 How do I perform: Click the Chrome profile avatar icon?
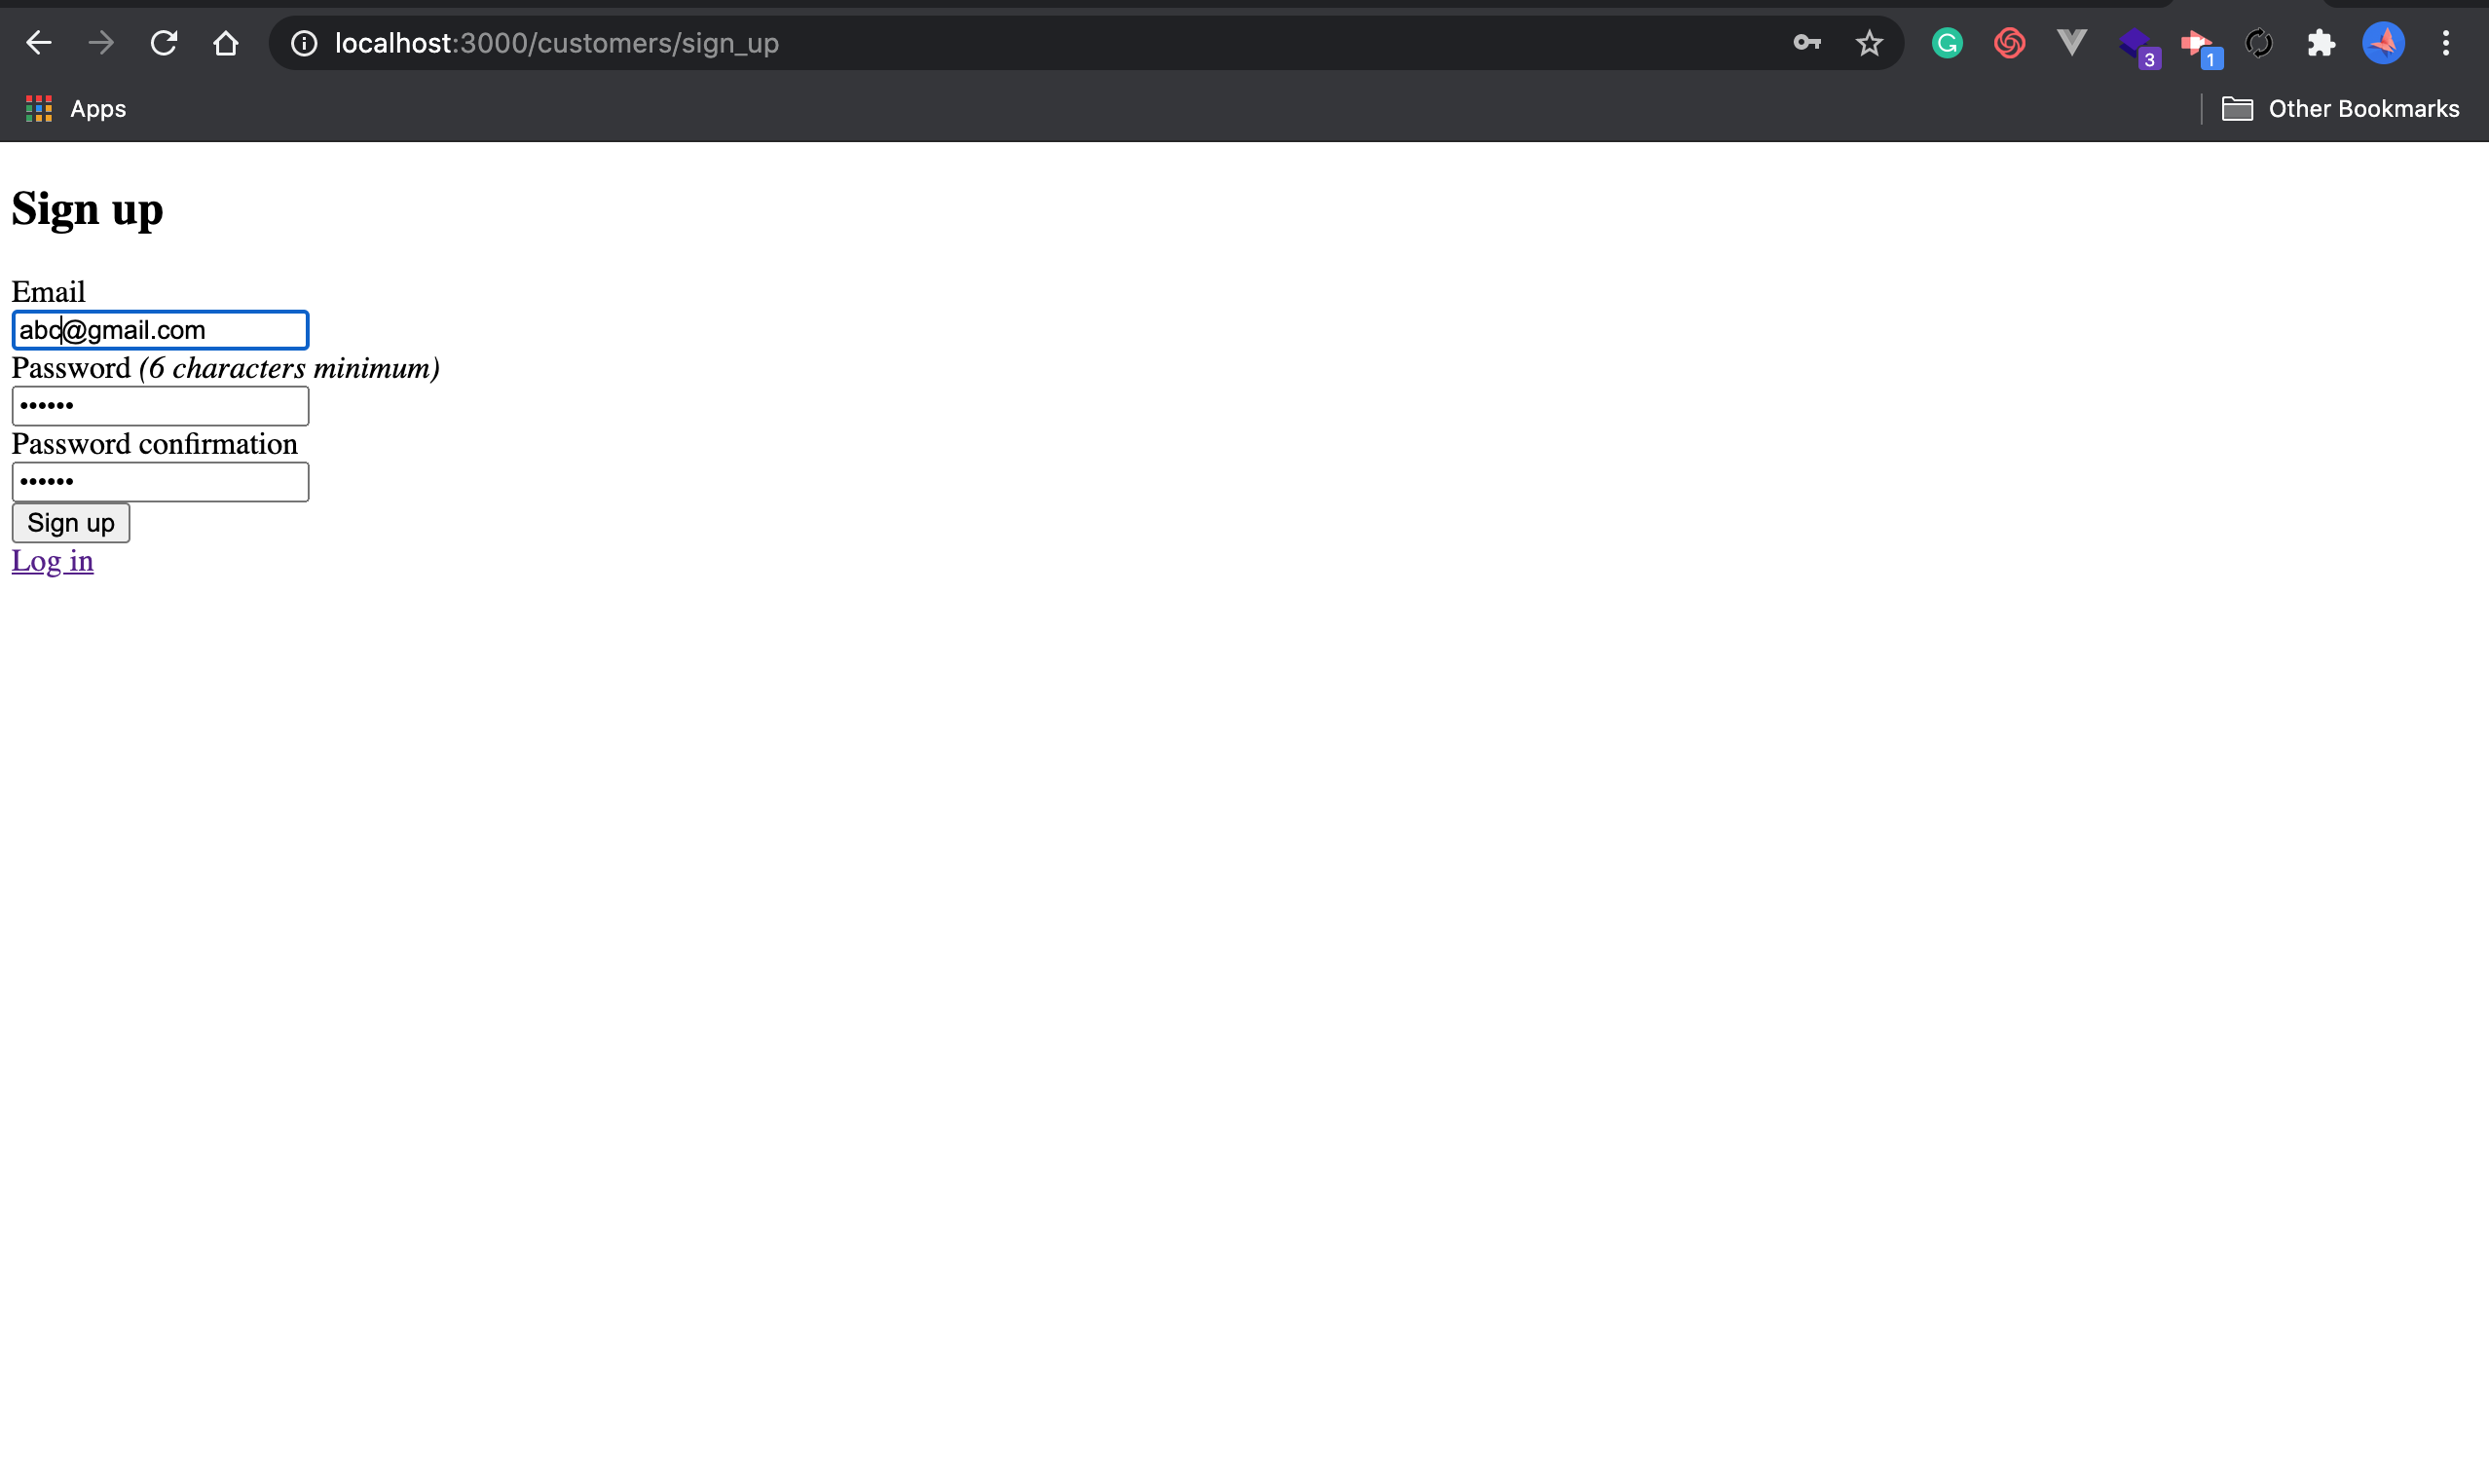click(x=2383, y=43)
